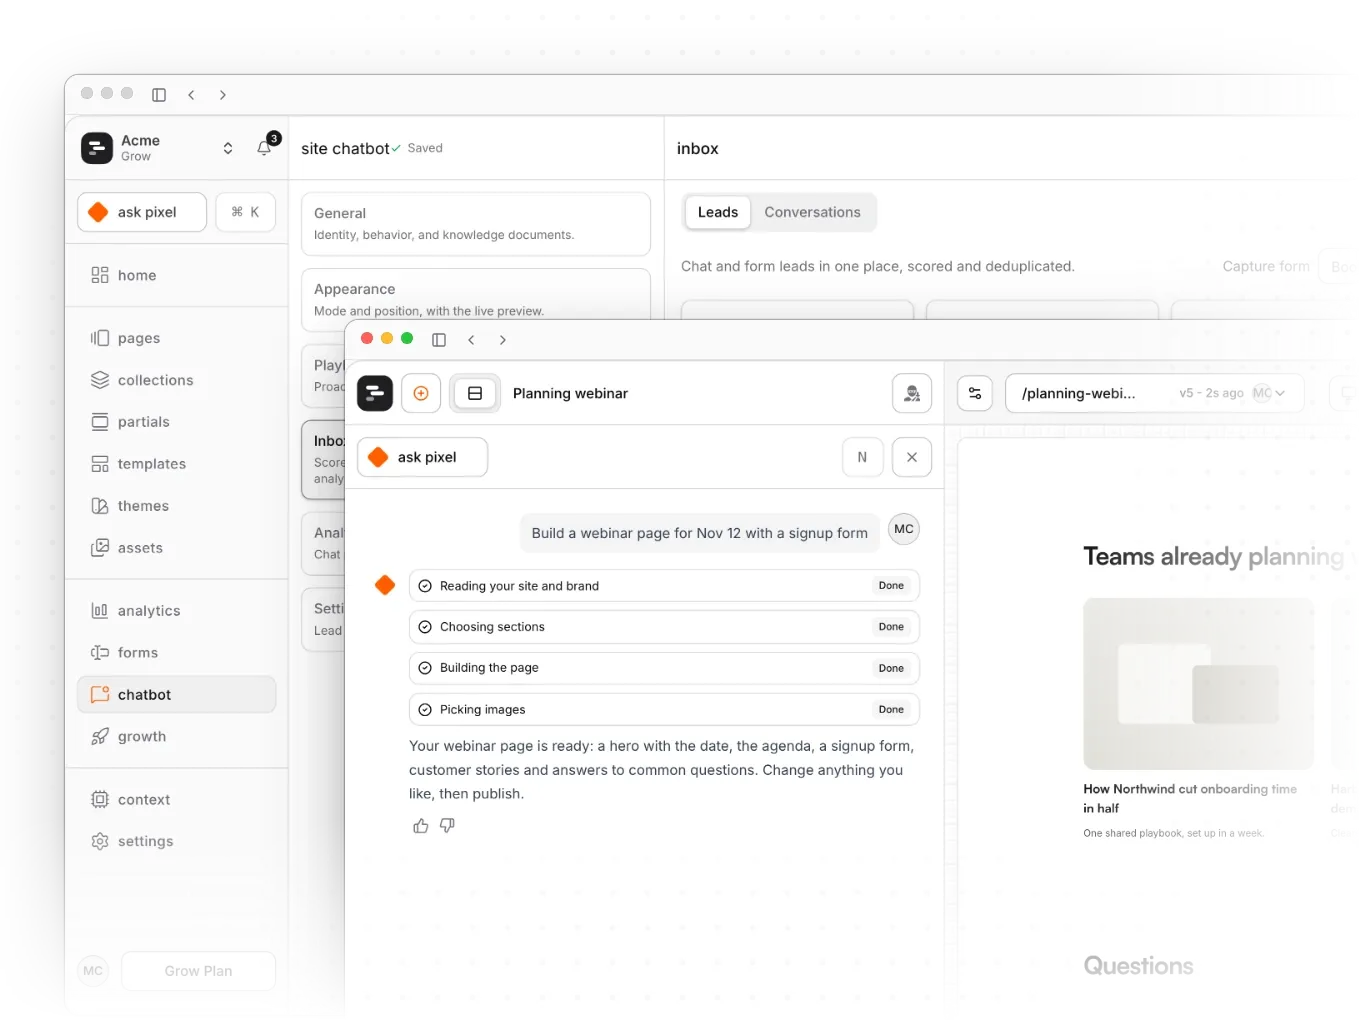Click the person icon button in editor header
This screenshot has height=1020, width=1360.
[x=912, y=394]
